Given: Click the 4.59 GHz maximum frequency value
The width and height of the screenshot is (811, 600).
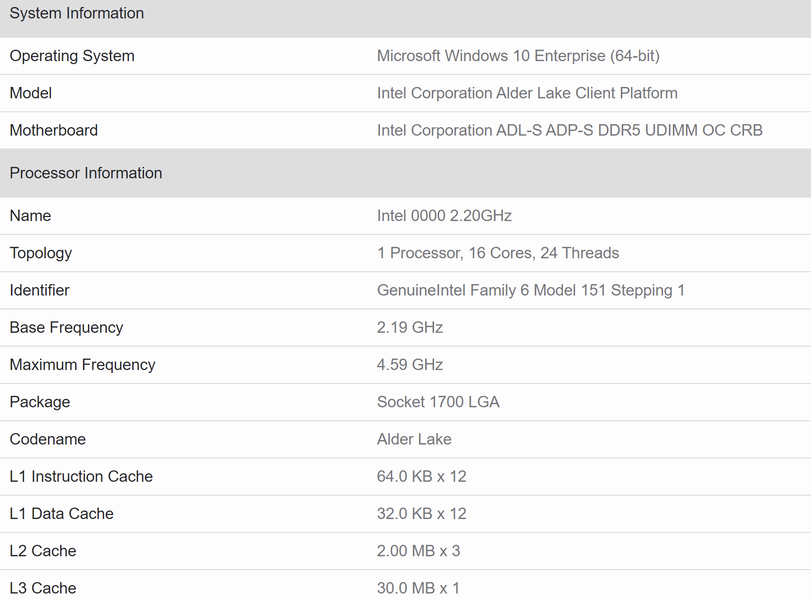Looking at the screenshot, I should click(410, 365).
